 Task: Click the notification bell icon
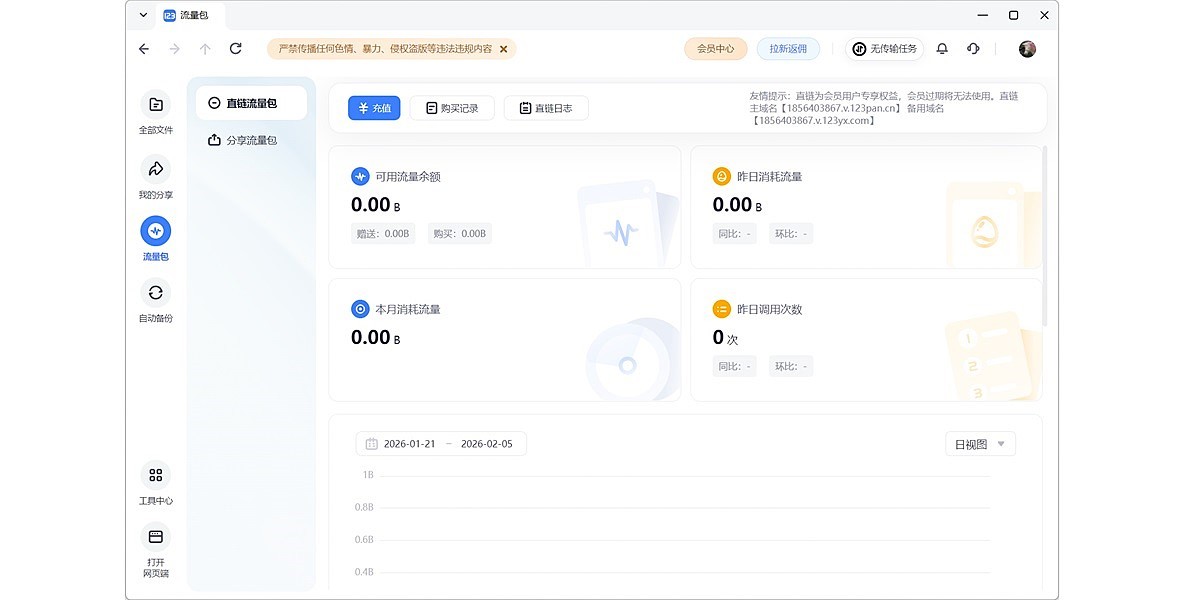coord(942,49)
